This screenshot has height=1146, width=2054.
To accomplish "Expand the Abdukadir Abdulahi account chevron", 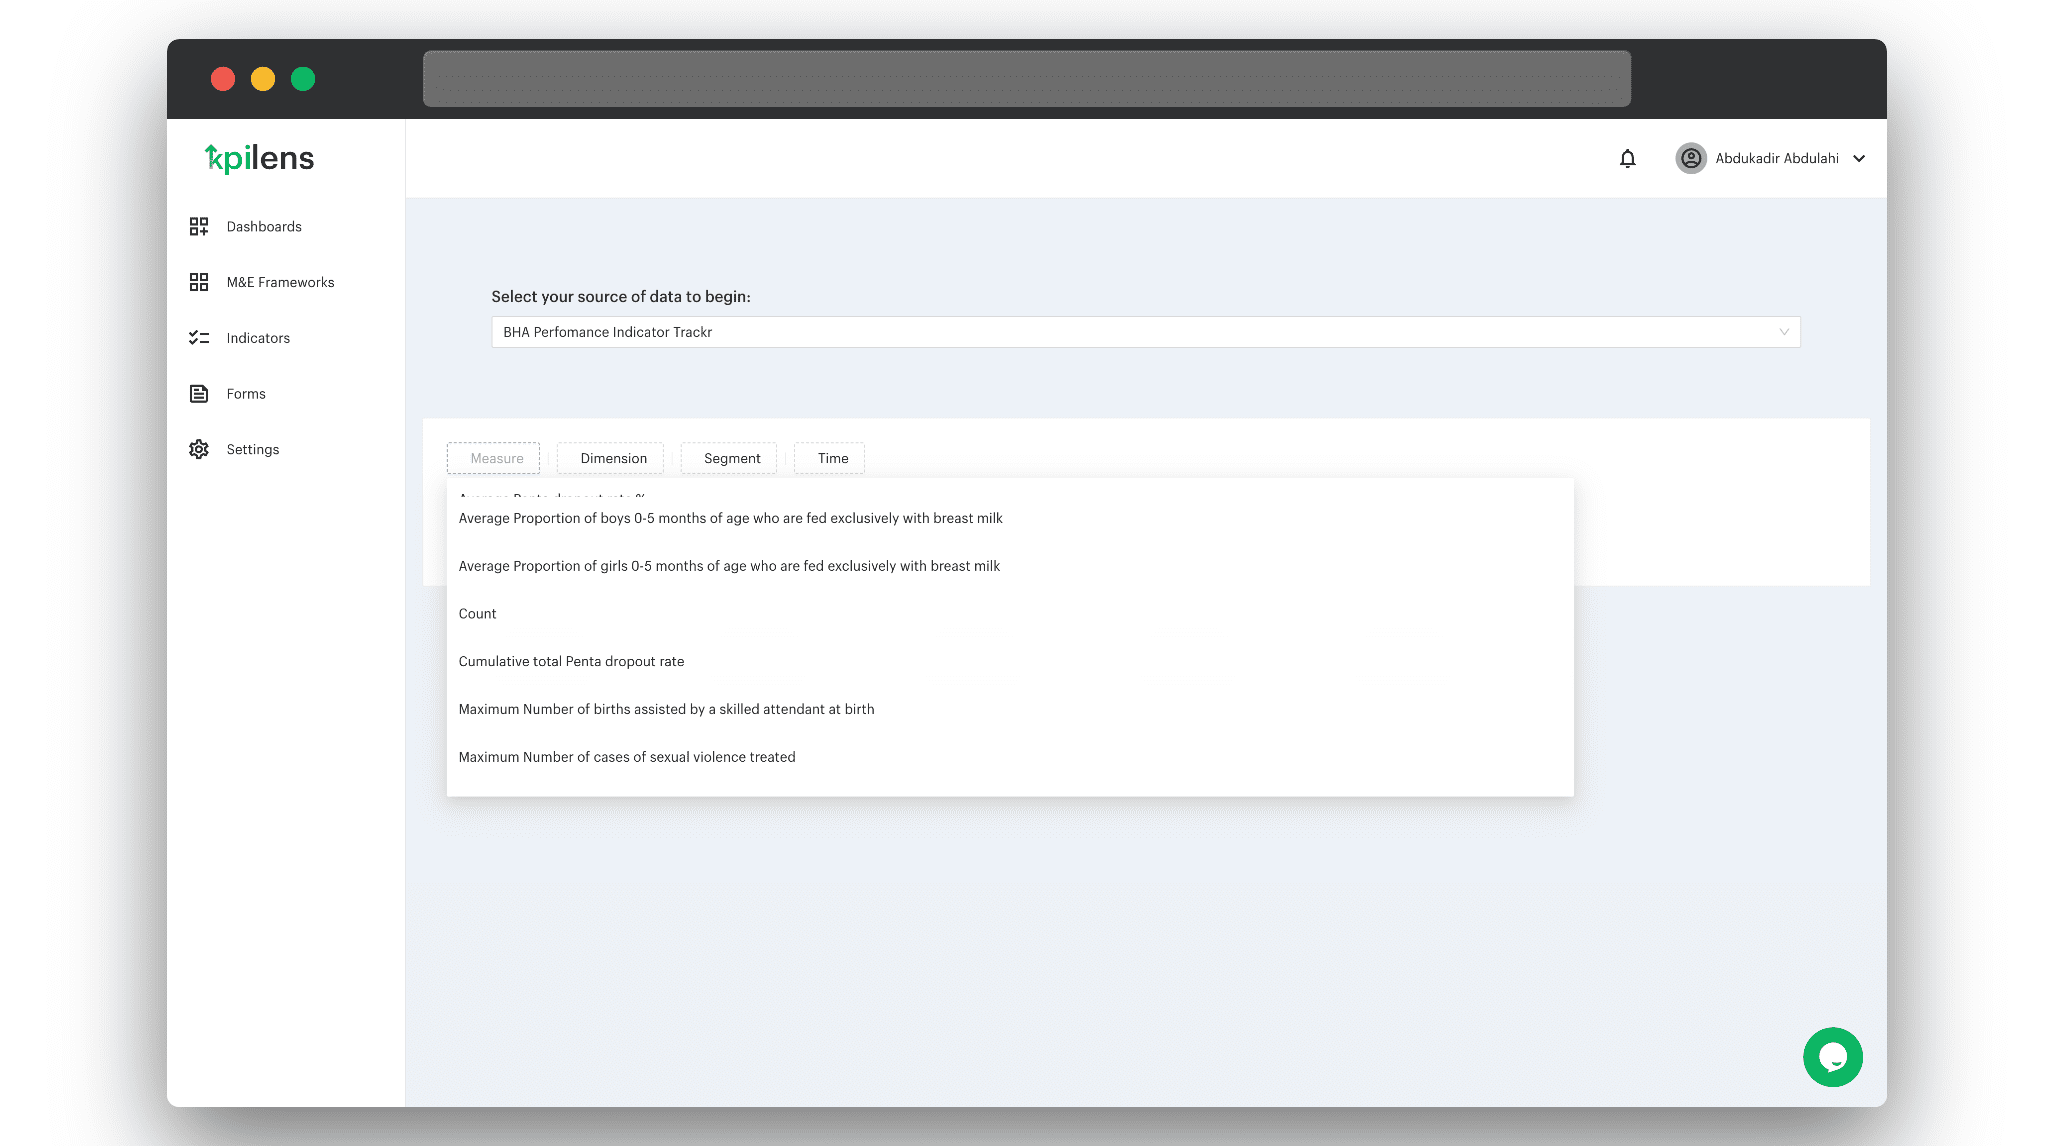I will click(x=1859, y=158).
